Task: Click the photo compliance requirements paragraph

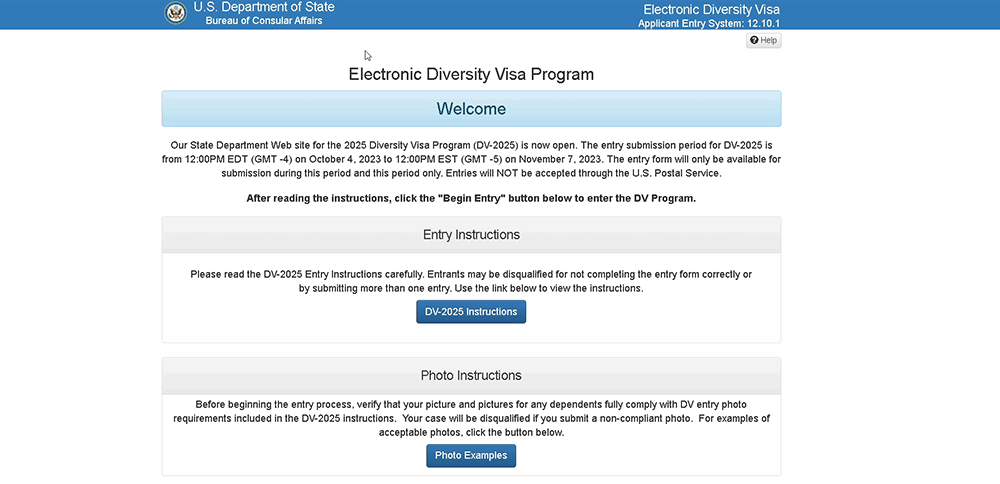Action: click(x=471, y=418)
